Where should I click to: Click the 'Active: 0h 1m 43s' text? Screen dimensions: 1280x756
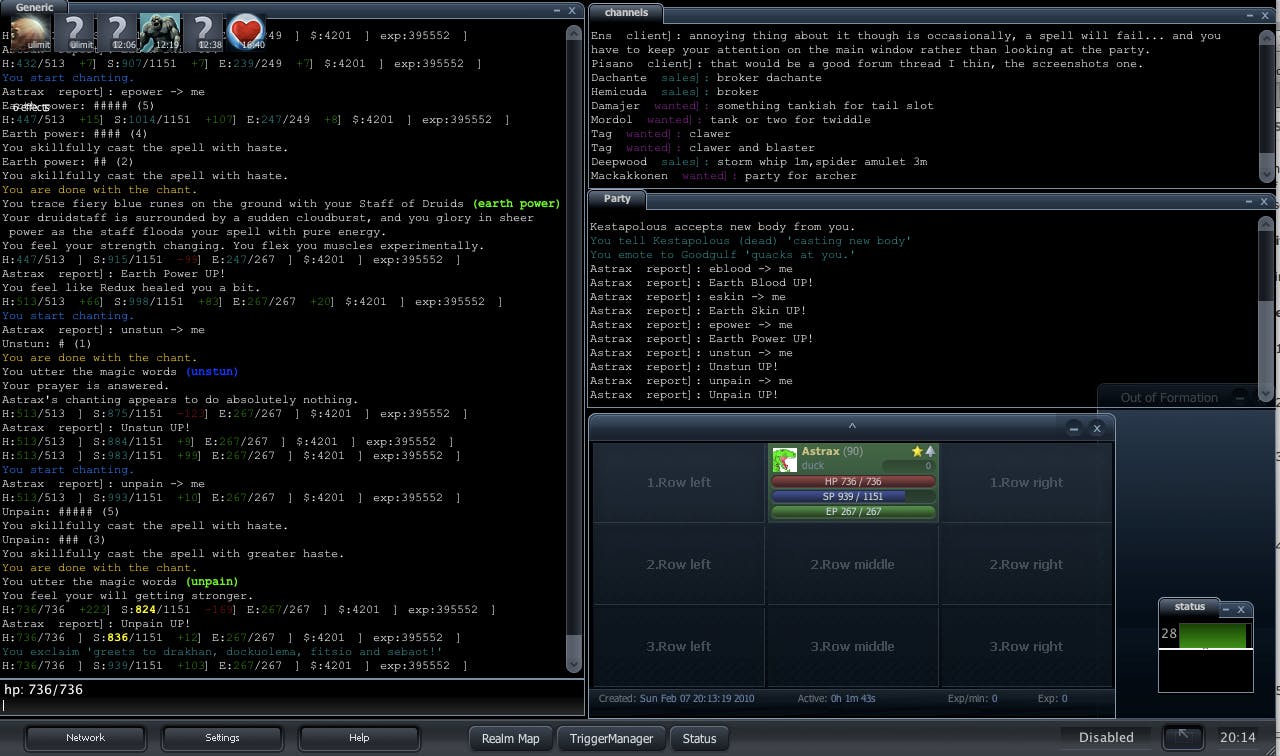point(836,698)
